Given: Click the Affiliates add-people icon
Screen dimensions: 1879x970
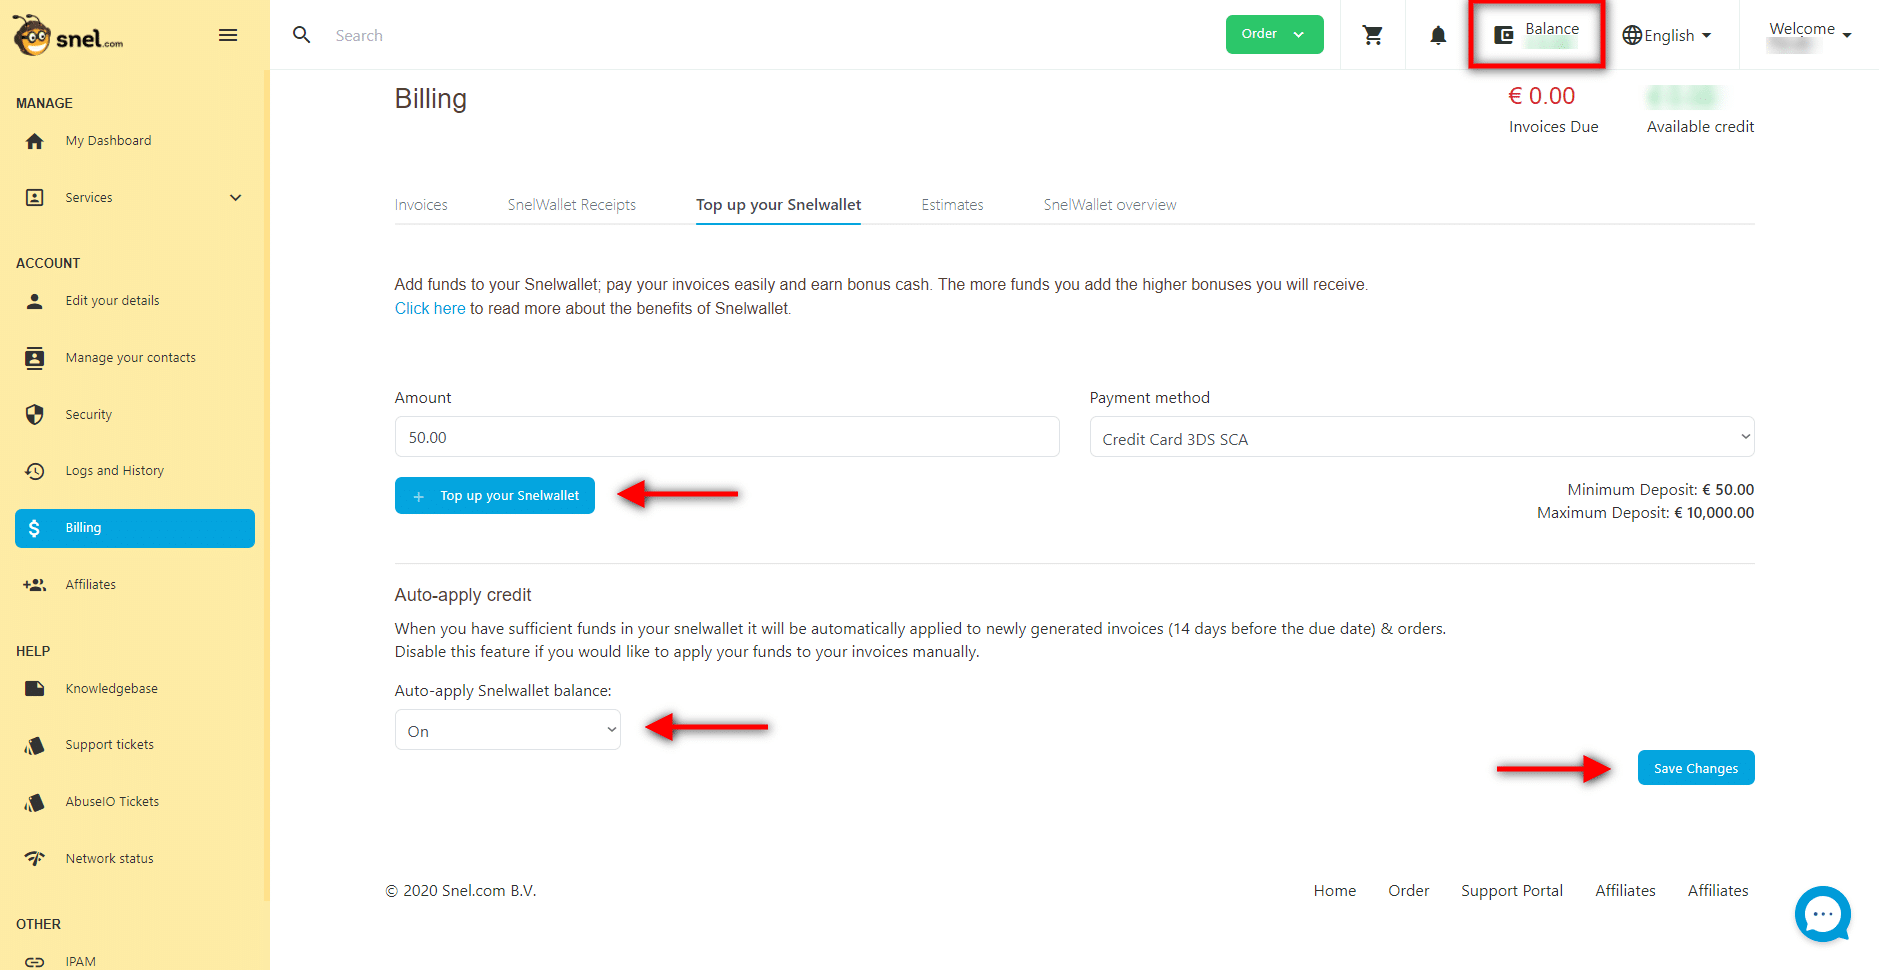Looking at the screenshot, I should [35, 585].
